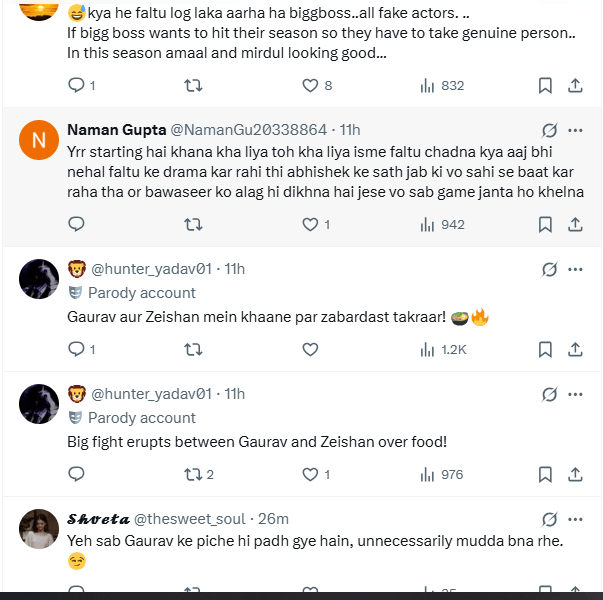Open more options for Big fight erupts tweet
This screenshot has height=600, width=603.
click(x=576, y=393)
